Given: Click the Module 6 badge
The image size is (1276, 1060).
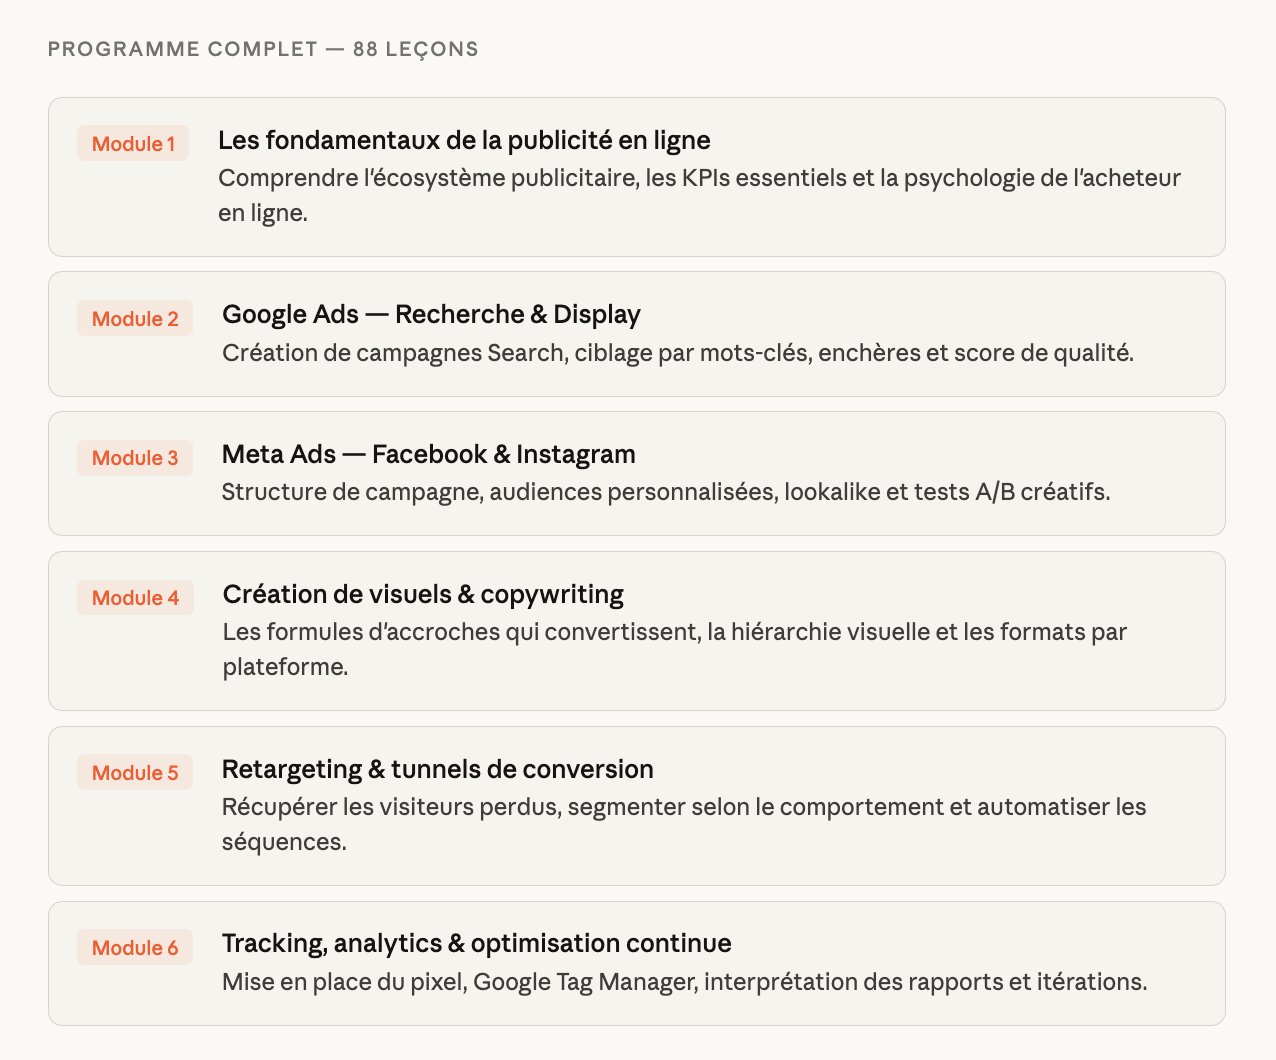Looking at the screenshot, I should (135, 948).
